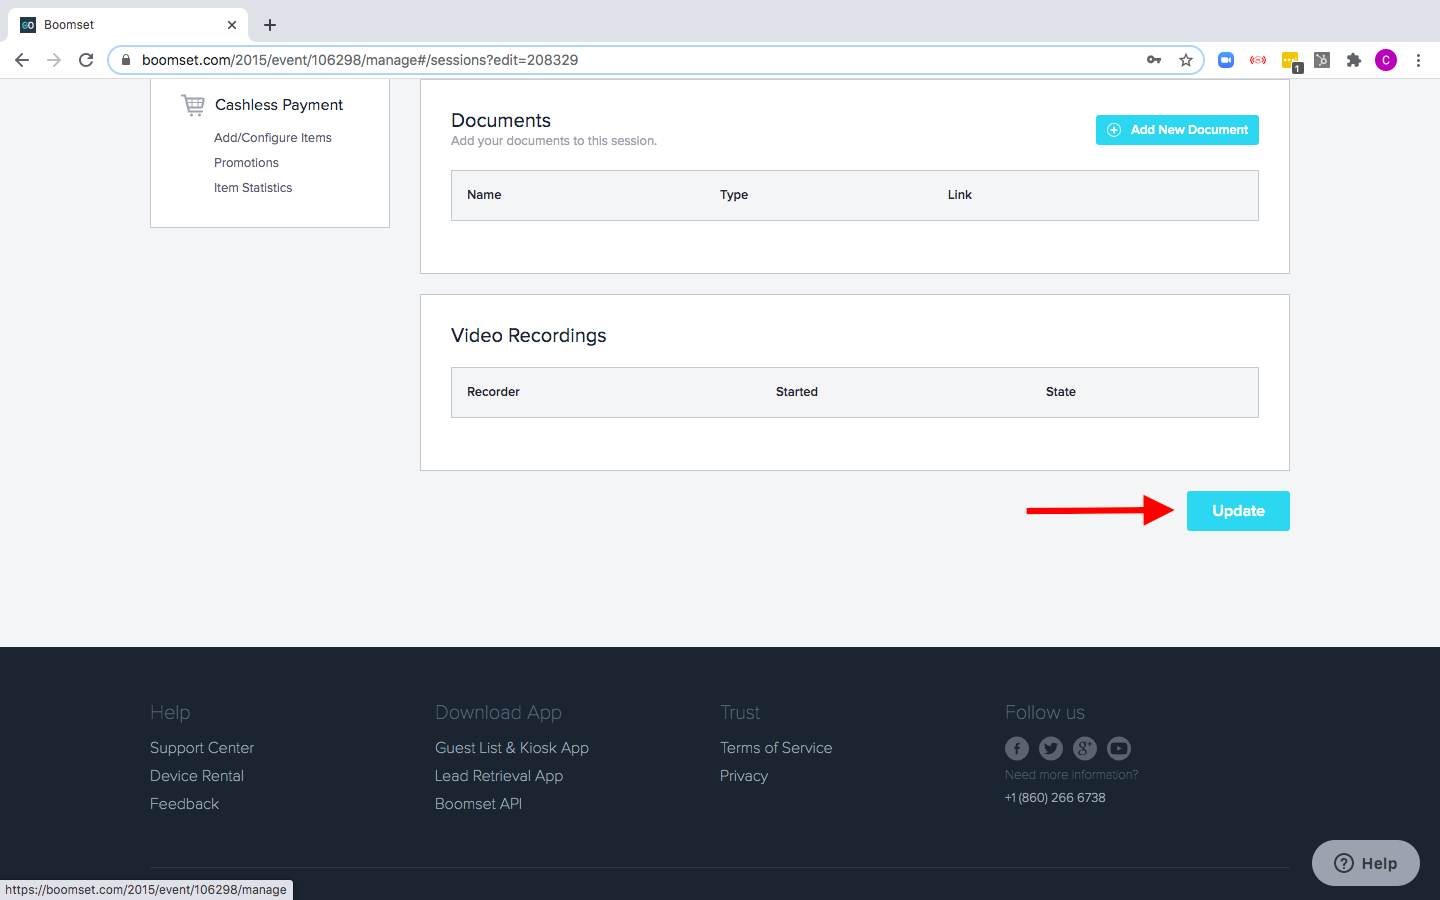Open the Chrome extensions puzzle icon
This screenshot has width=1440, height=900.
click(x=1354, y=60)
